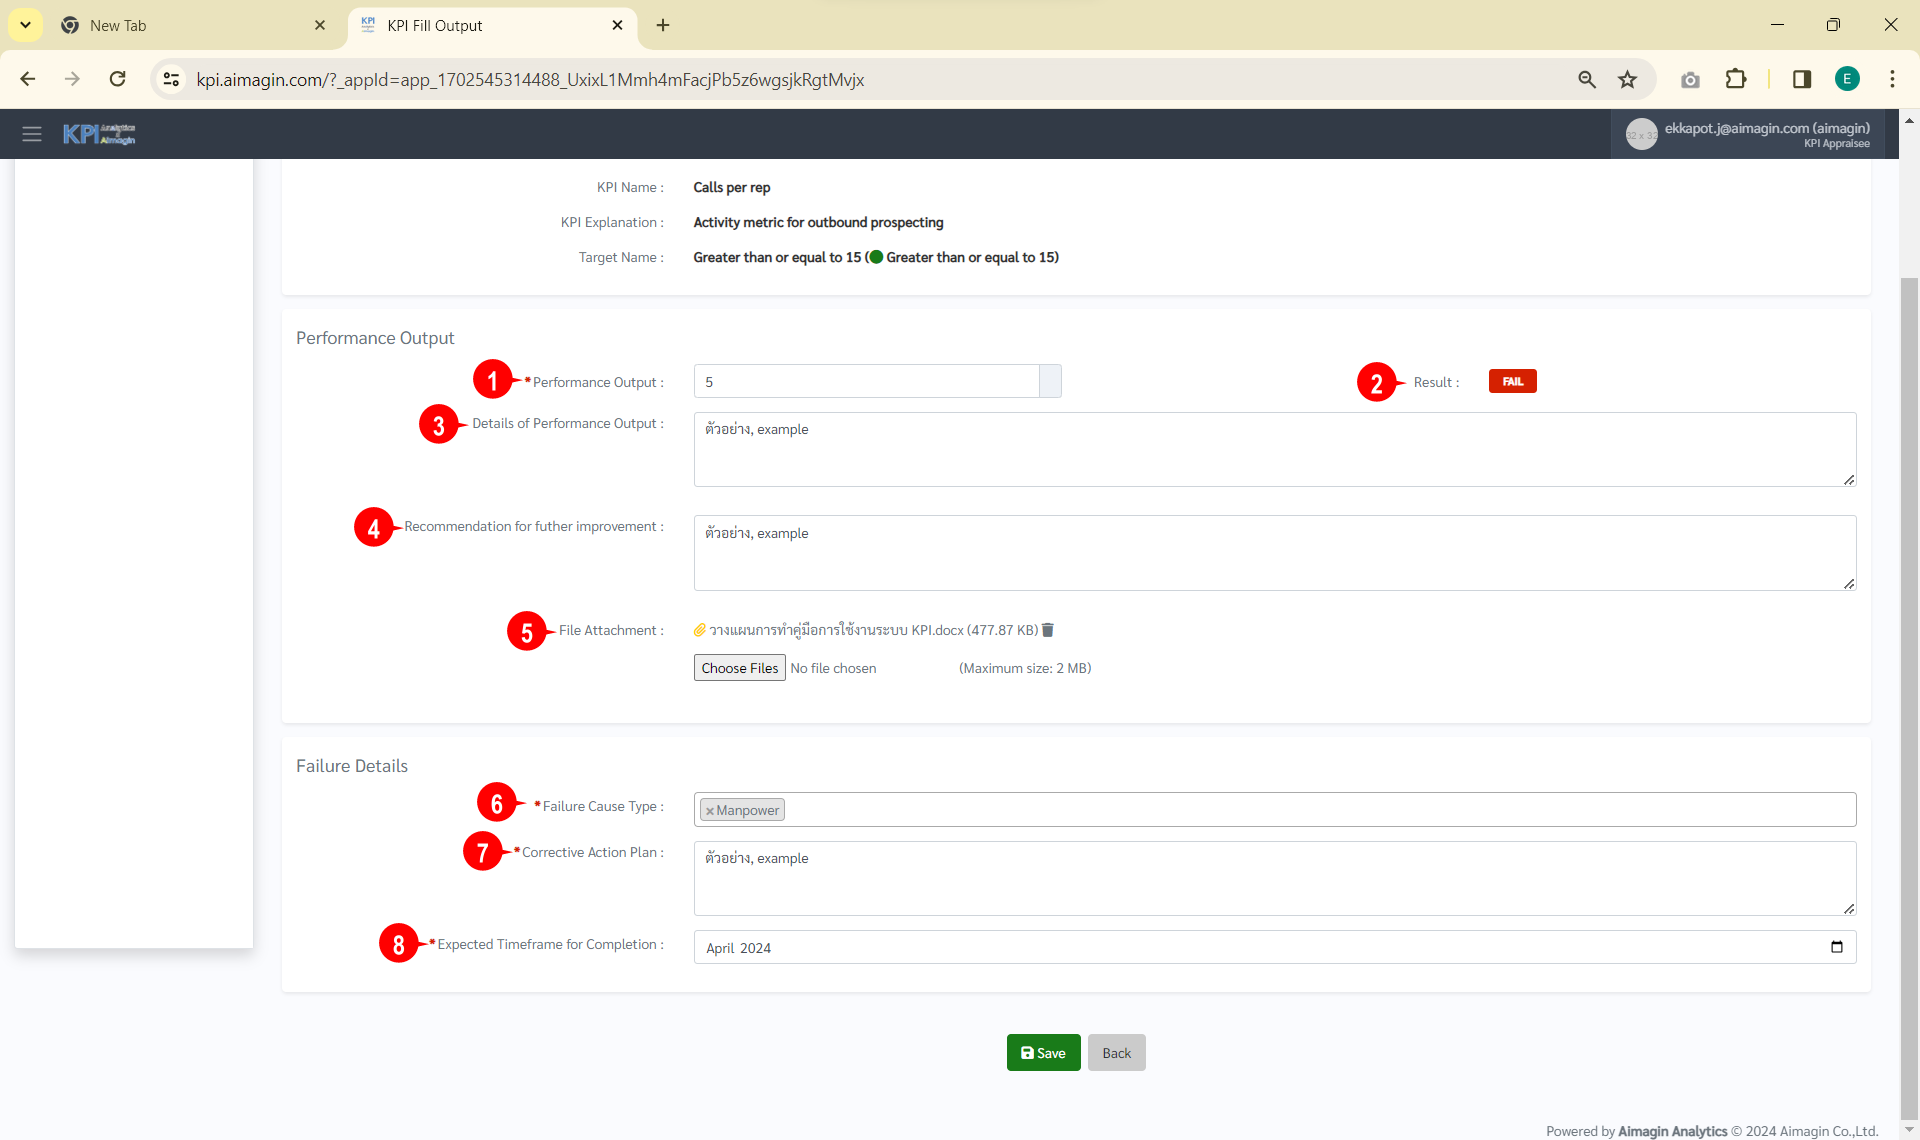This screenshot has width=1920, height=1140.
Task: Save the KPI output form
Action: (x=1043, y=1053)
